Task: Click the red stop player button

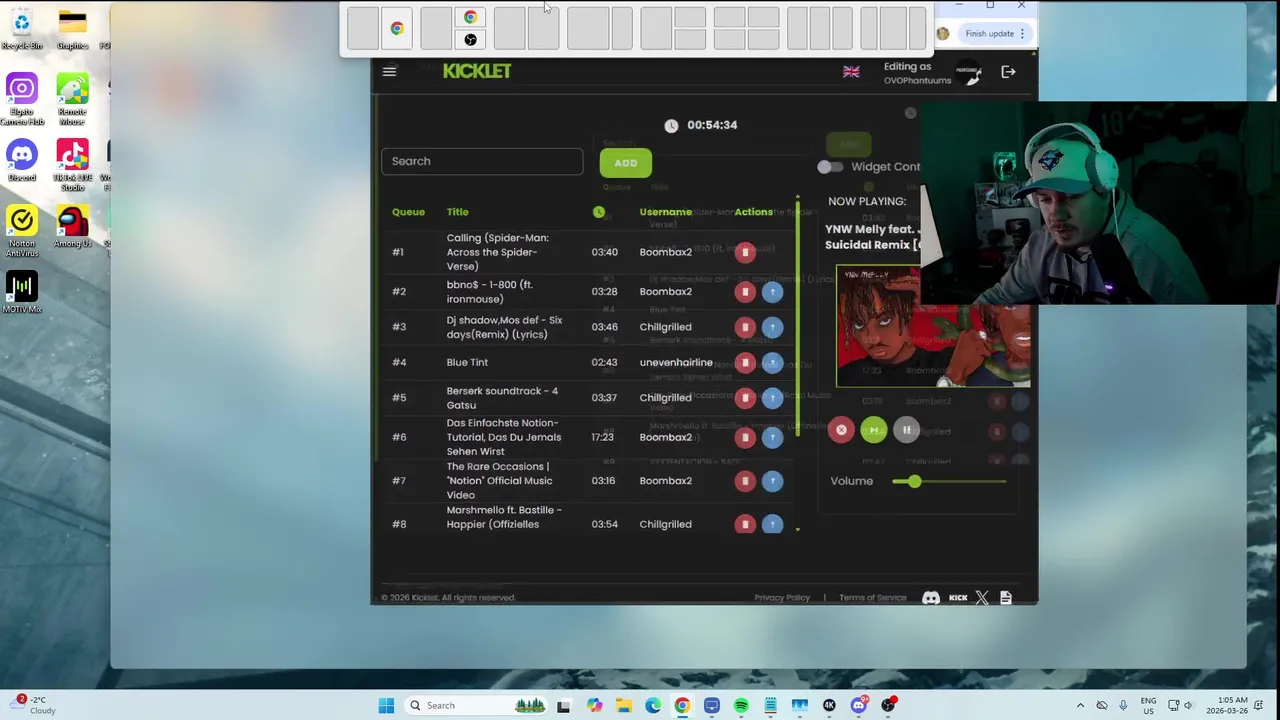Action: (841, 430)
